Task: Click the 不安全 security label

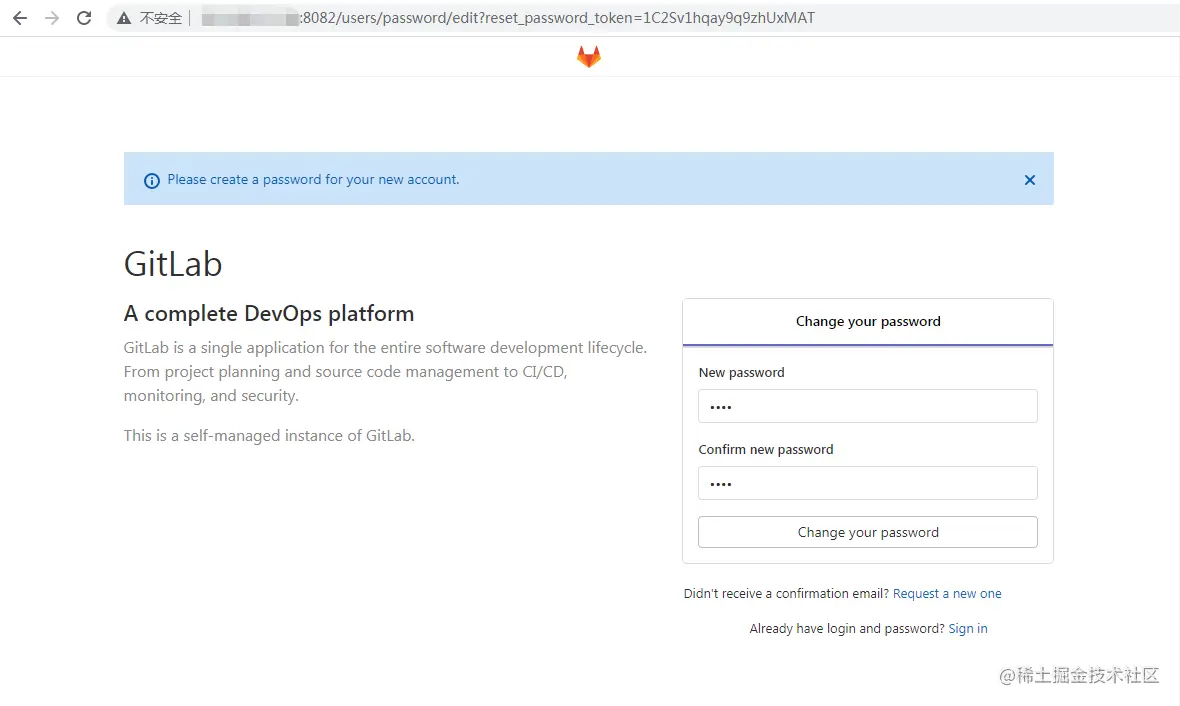Action: coord(160,18)
